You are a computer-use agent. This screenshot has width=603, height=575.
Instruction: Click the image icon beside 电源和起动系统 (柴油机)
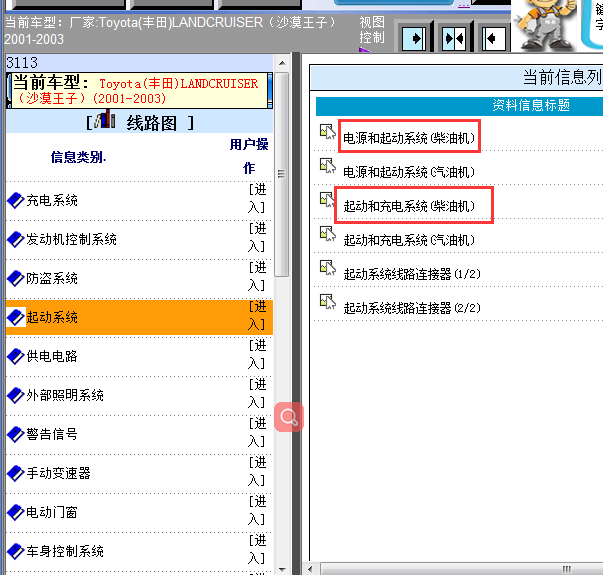tap(328, 132)
